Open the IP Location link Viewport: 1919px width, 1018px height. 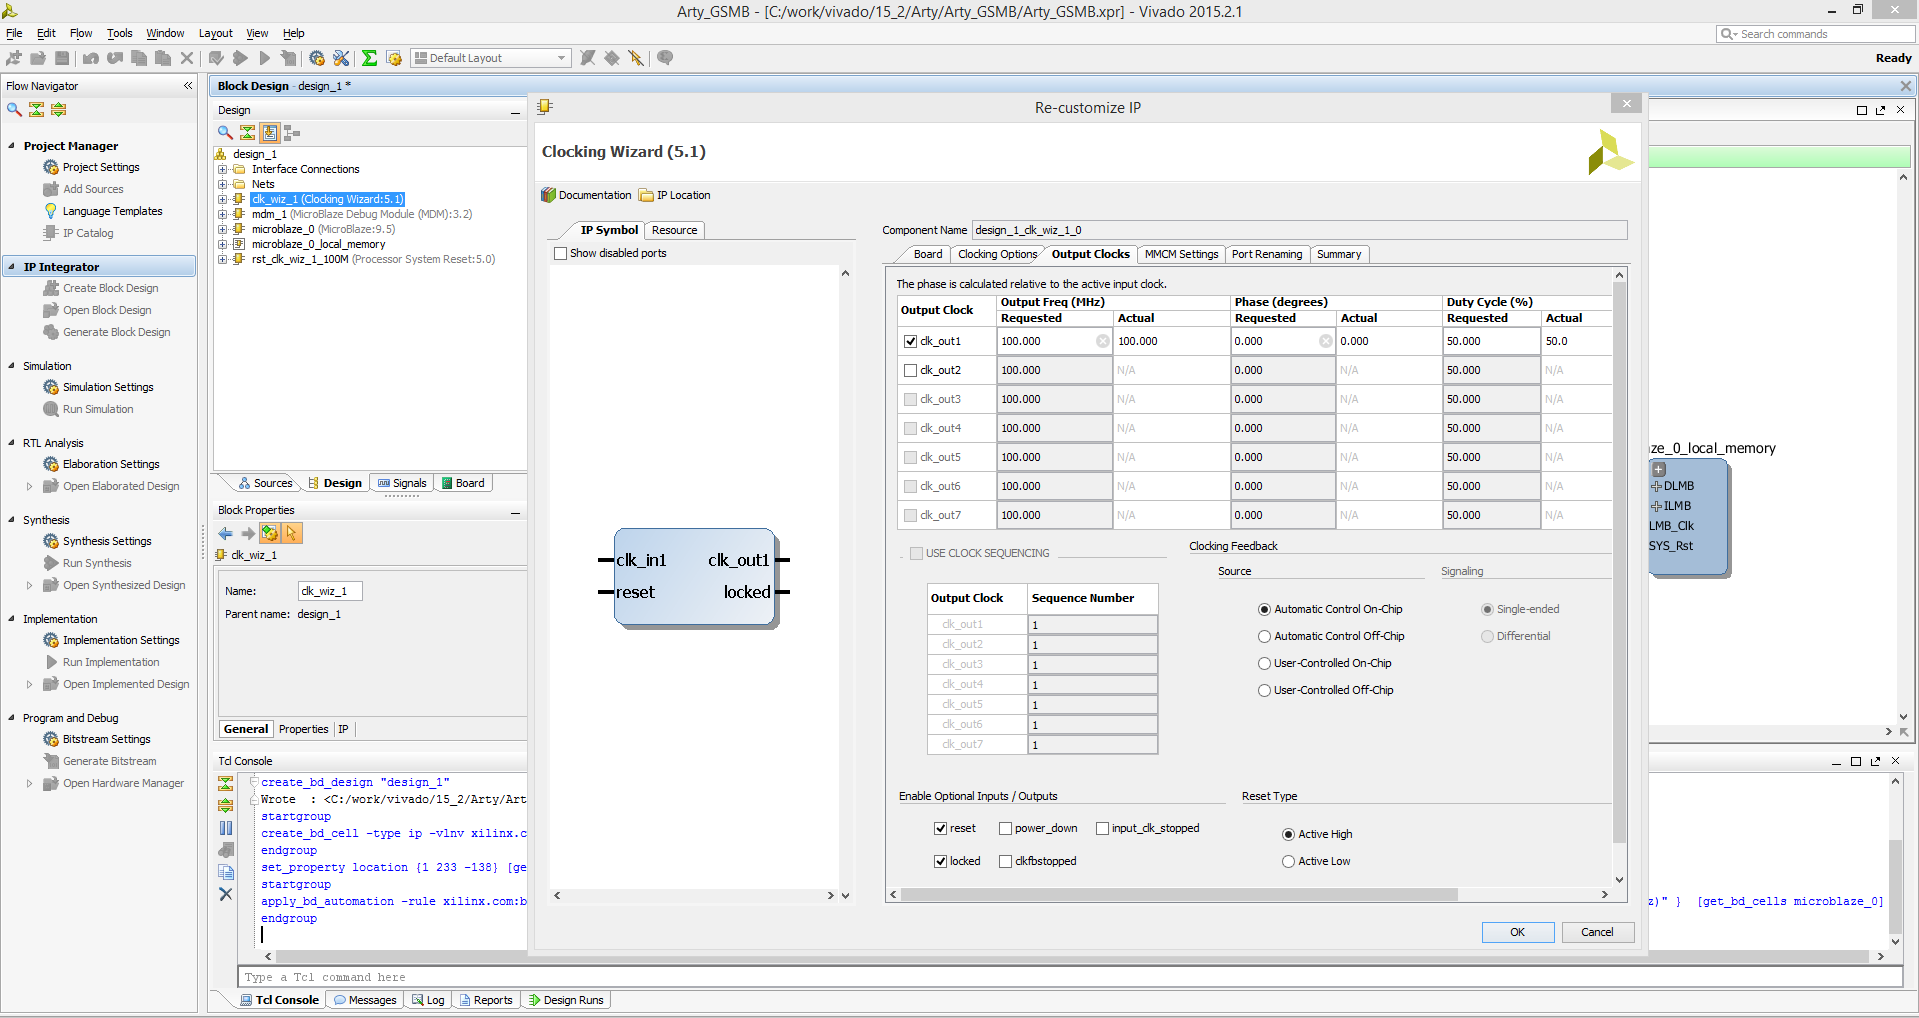coord(675,195)
